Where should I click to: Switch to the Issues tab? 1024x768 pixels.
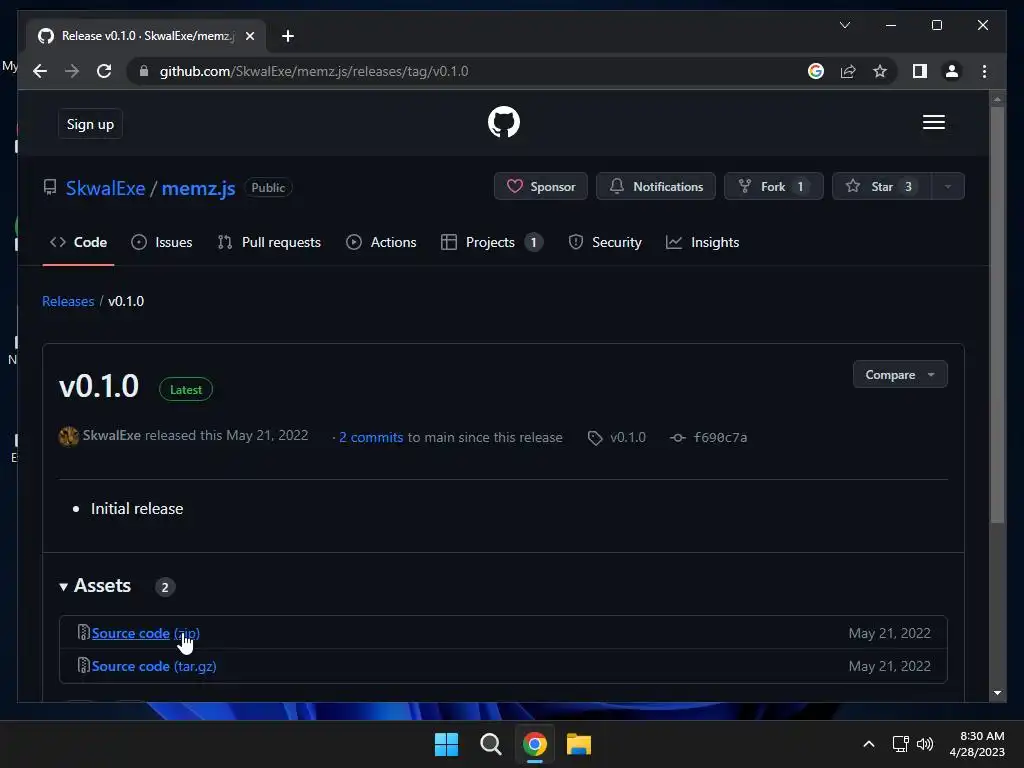pyautogui.click(x=162, y=242)
